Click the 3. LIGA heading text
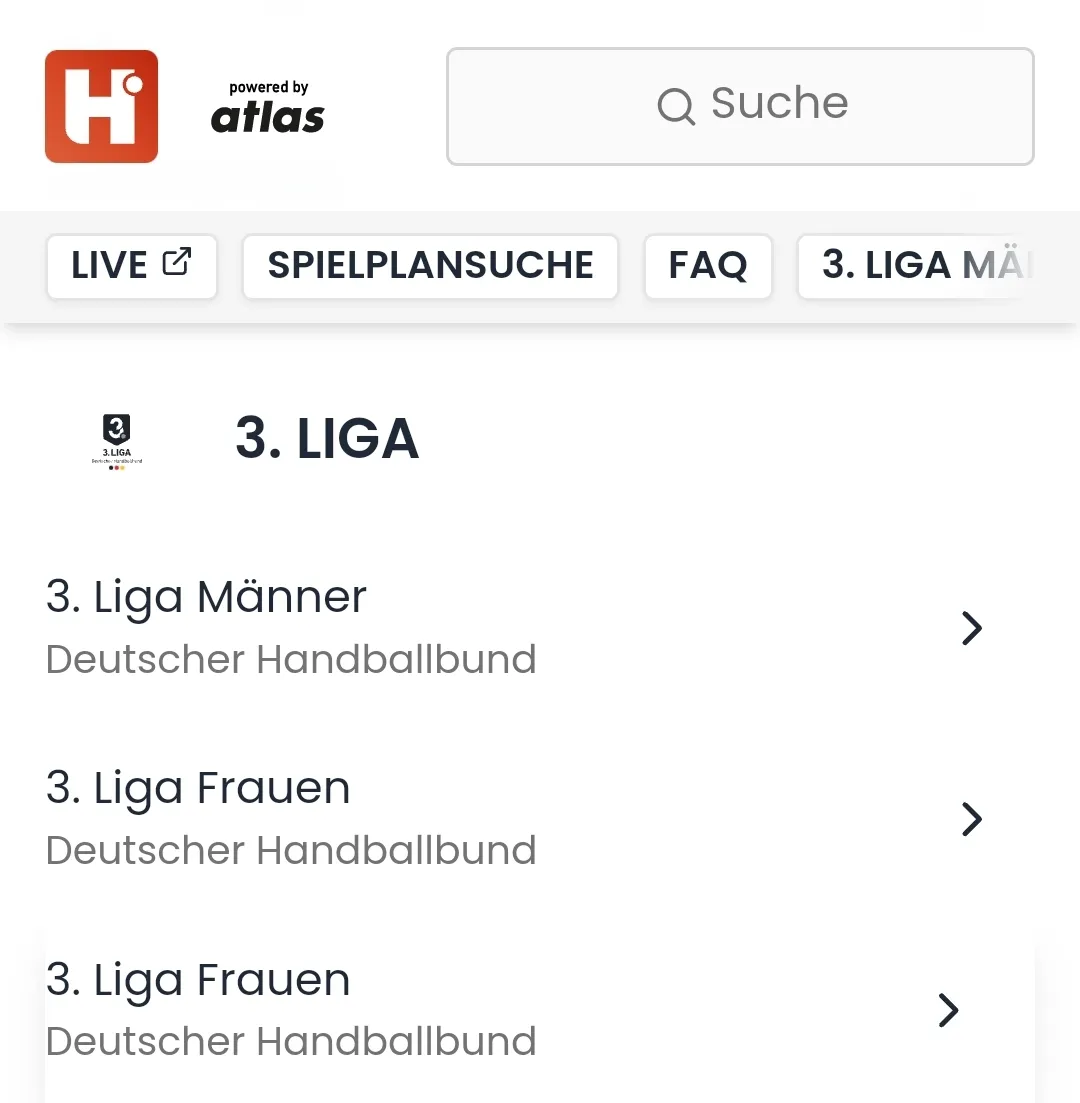The width and height of the screenshot is (1080, 1103). (327, 440)
